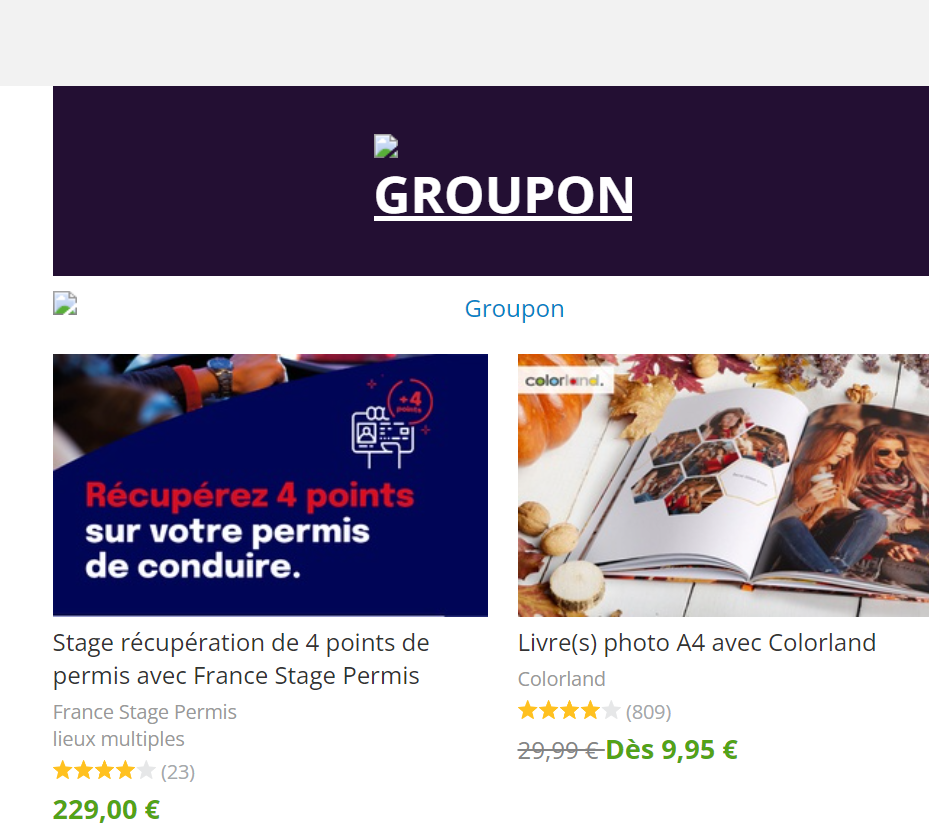Click the +4 points license icon in banner
Screen dimensions: 929x830
(392, 423)
